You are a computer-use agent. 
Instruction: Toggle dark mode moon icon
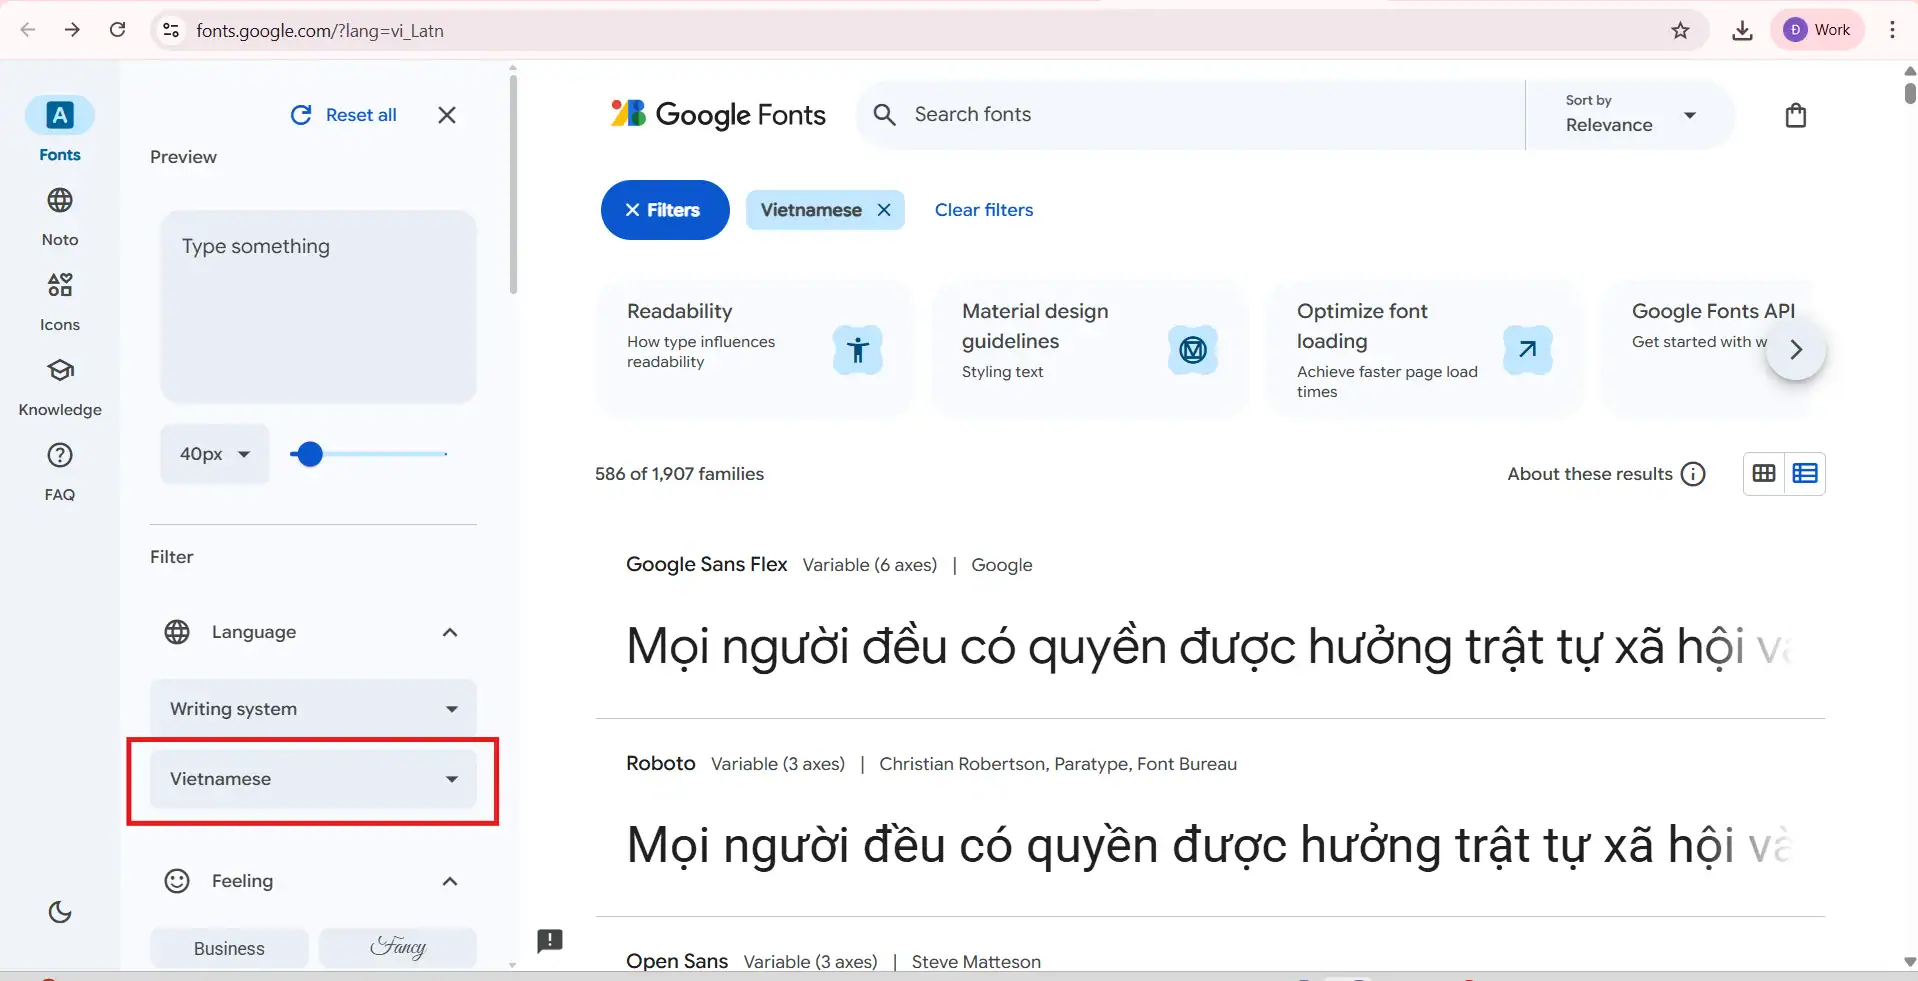60,912
